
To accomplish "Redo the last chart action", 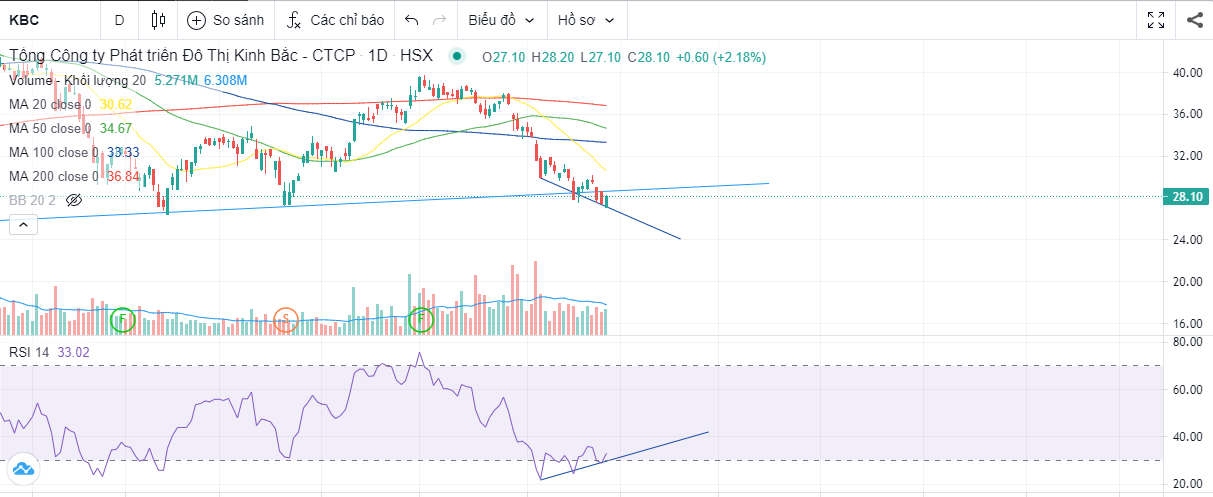I will coord(440,20).
